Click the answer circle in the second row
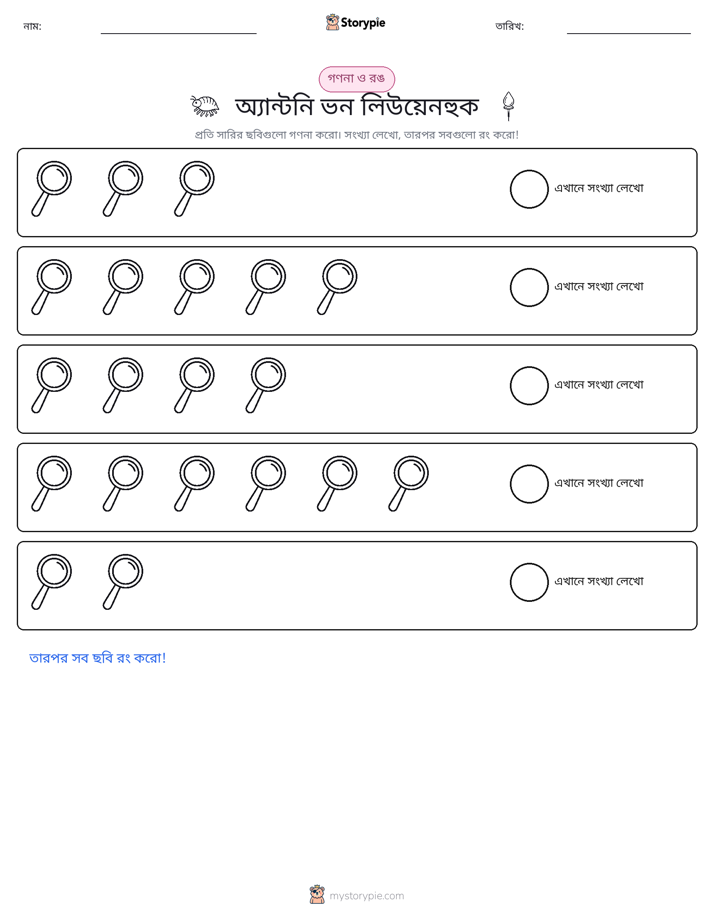The height and width of the screenshot is (924, 714). (x=529, y=288)
